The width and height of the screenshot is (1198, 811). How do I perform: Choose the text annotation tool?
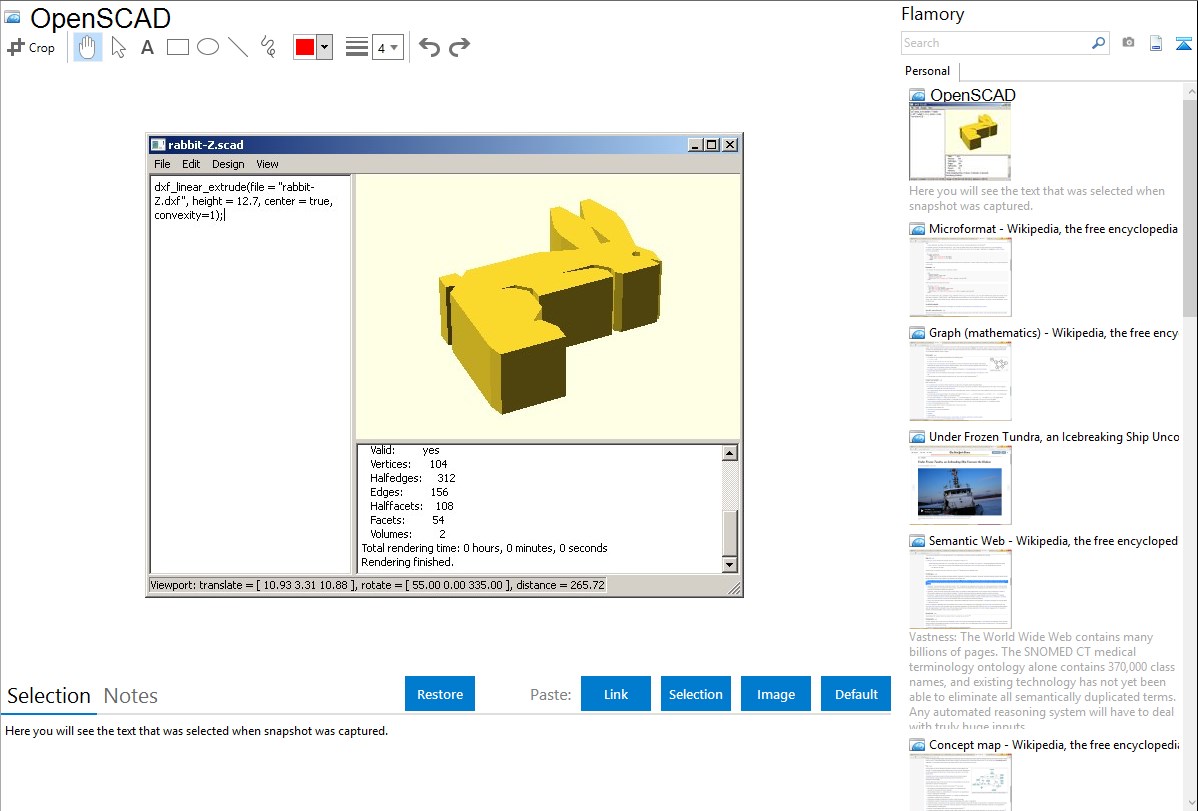pos(147,47)
